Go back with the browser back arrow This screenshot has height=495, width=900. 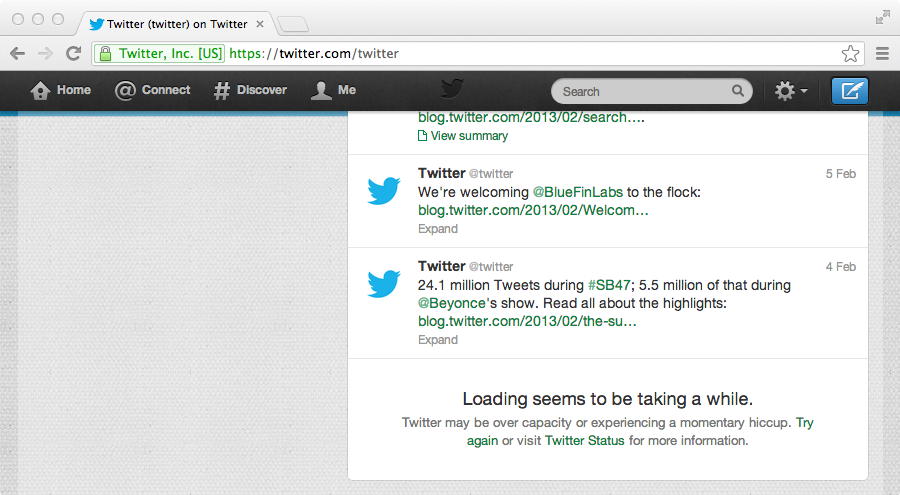18,54
